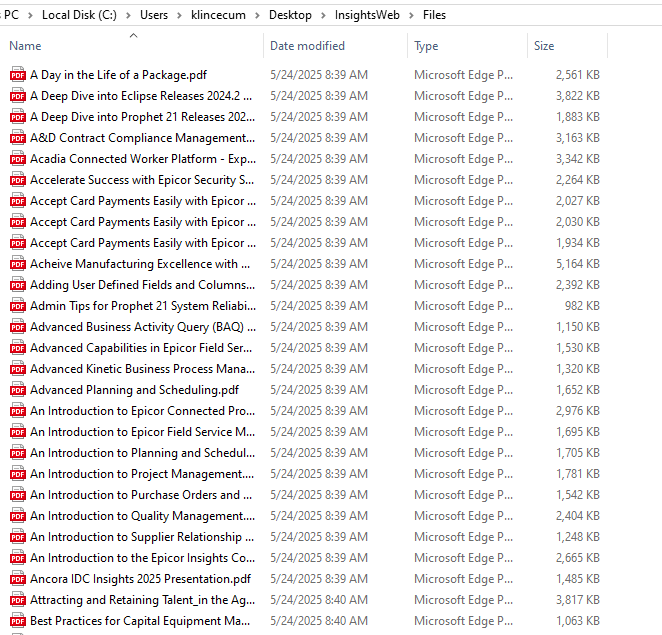Click the 2,561 KB size cell
The height and width of the screenshot is (635, 662).
(x=578, y=75)
